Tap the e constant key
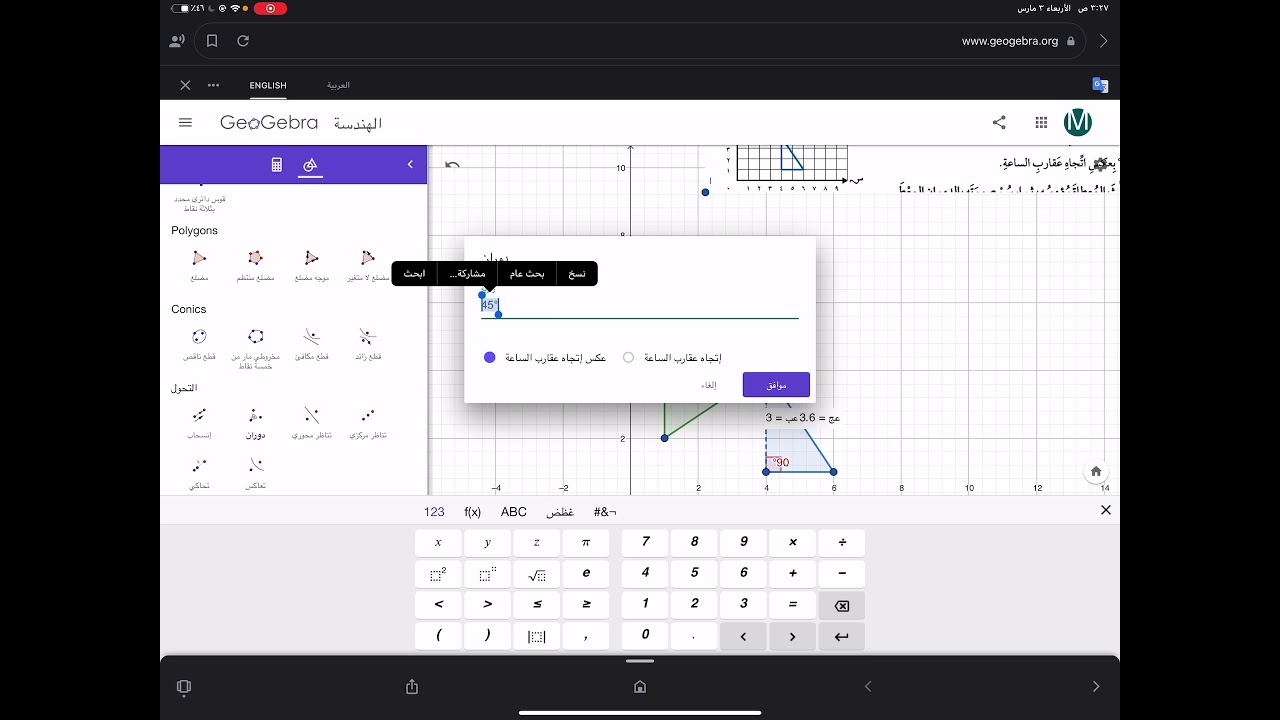Image resolution: width=1280 pixels, height=720 pixels. [586, 575]
